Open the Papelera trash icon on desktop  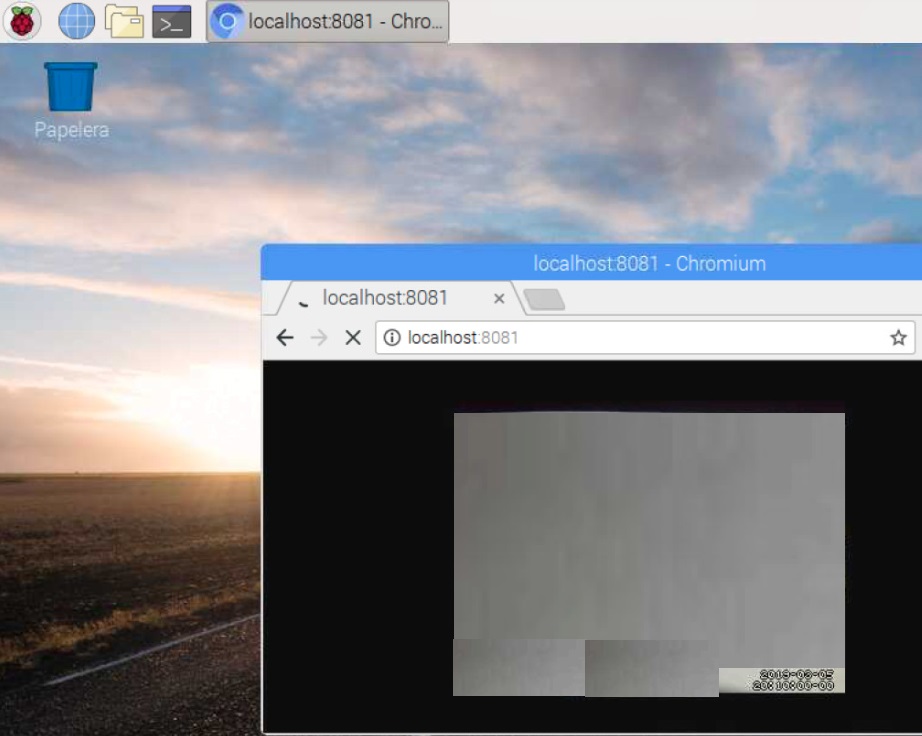click(71, 101)
